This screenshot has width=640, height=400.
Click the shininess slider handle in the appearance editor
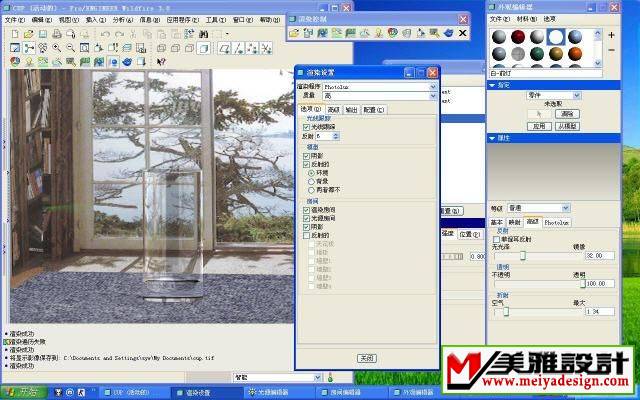point(522,256)
